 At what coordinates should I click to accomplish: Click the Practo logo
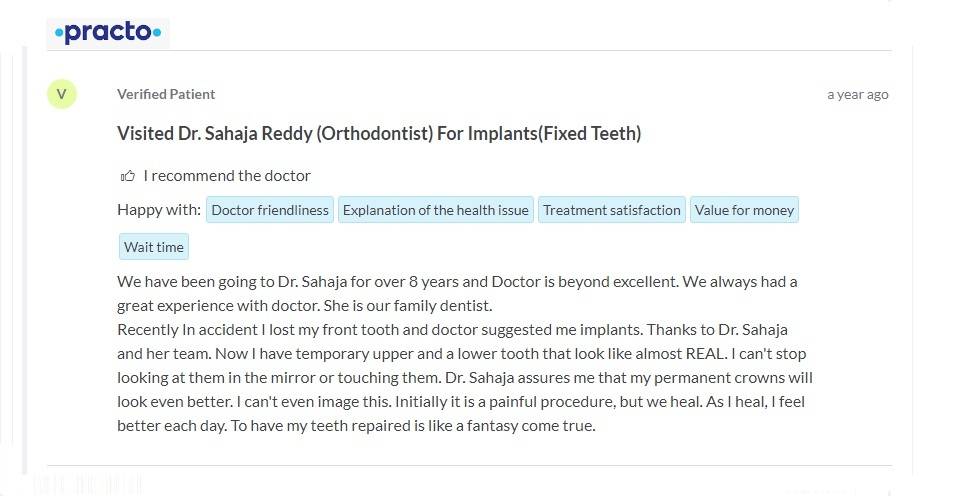click(108, 33)
